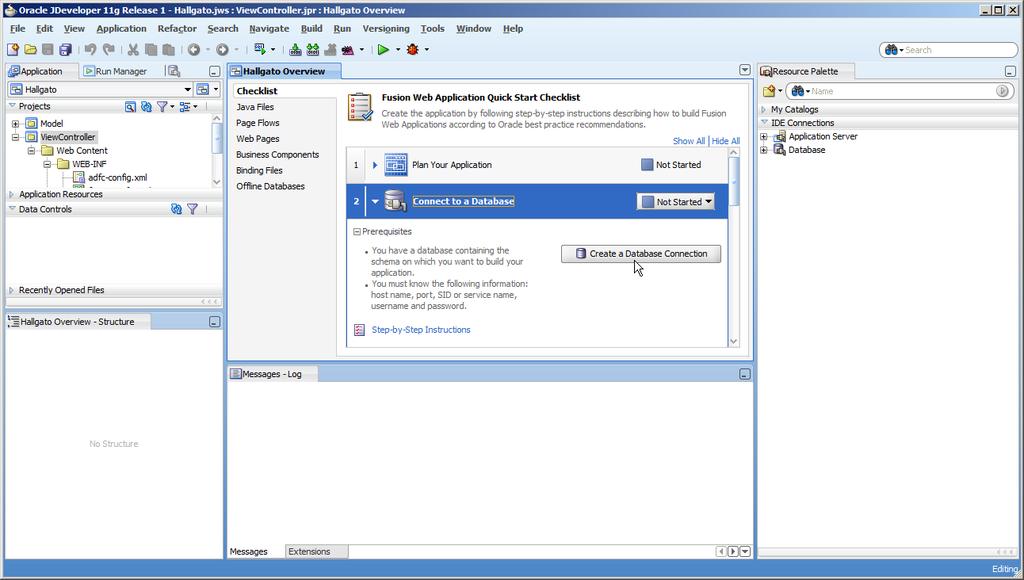Open the Tools menu
The height and width of the screenshot is (580, 1024).
coord(432,29)
